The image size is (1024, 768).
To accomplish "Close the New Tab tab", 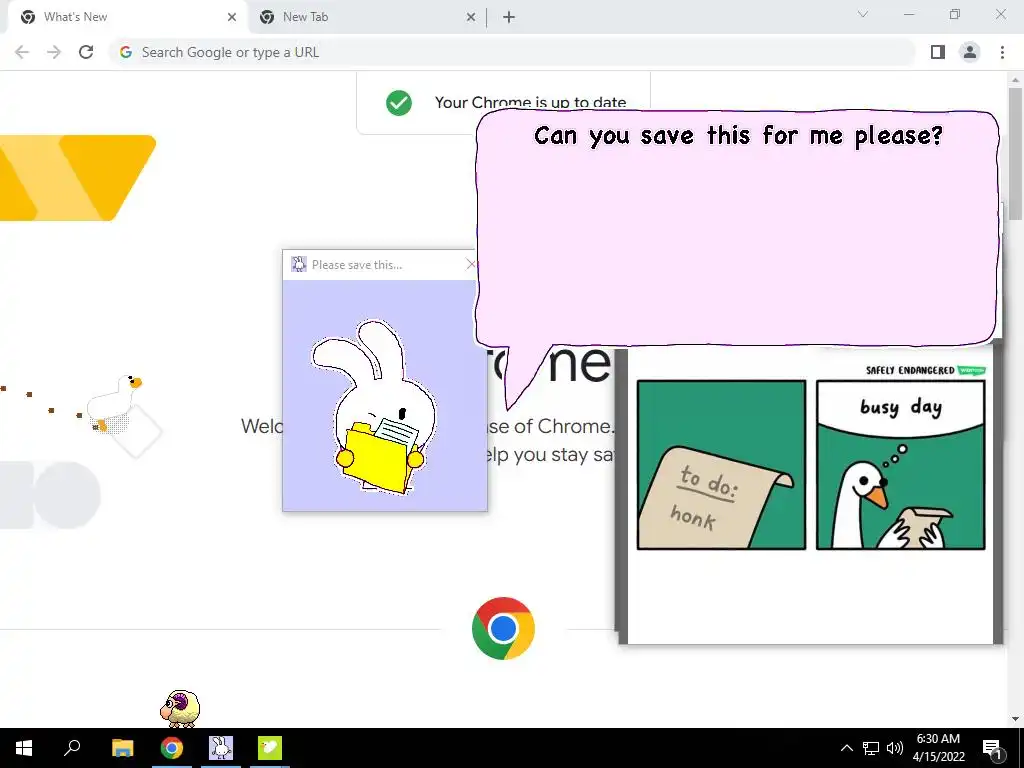I will pos(471,17).
